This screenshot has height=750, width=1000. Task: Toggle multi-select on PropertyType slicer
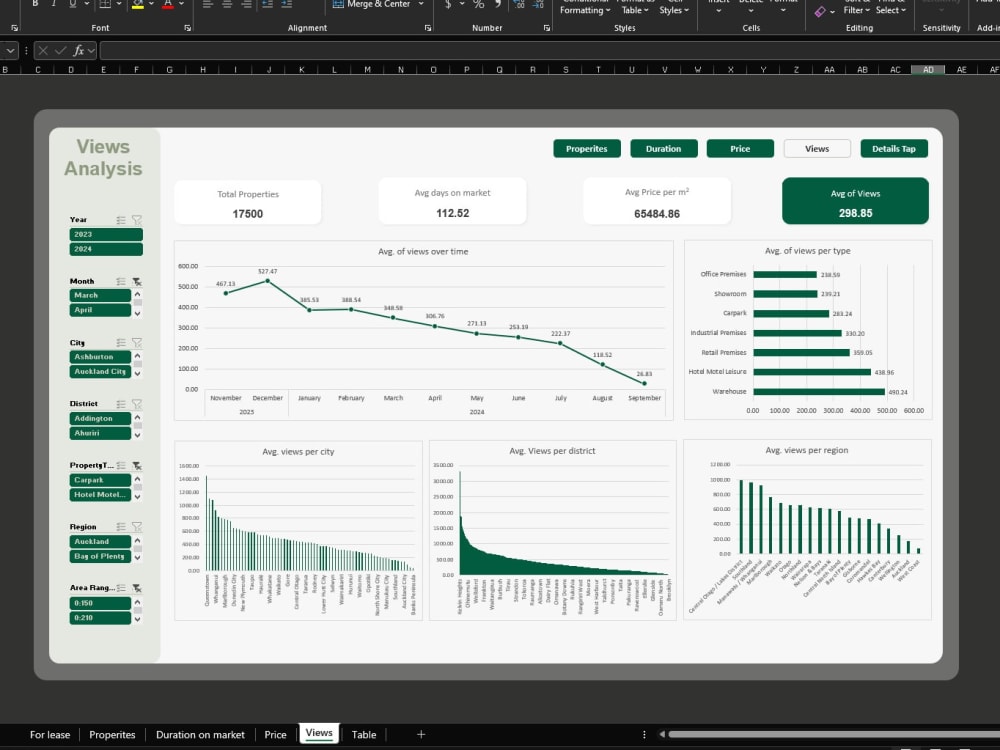[x=121, y=466]
